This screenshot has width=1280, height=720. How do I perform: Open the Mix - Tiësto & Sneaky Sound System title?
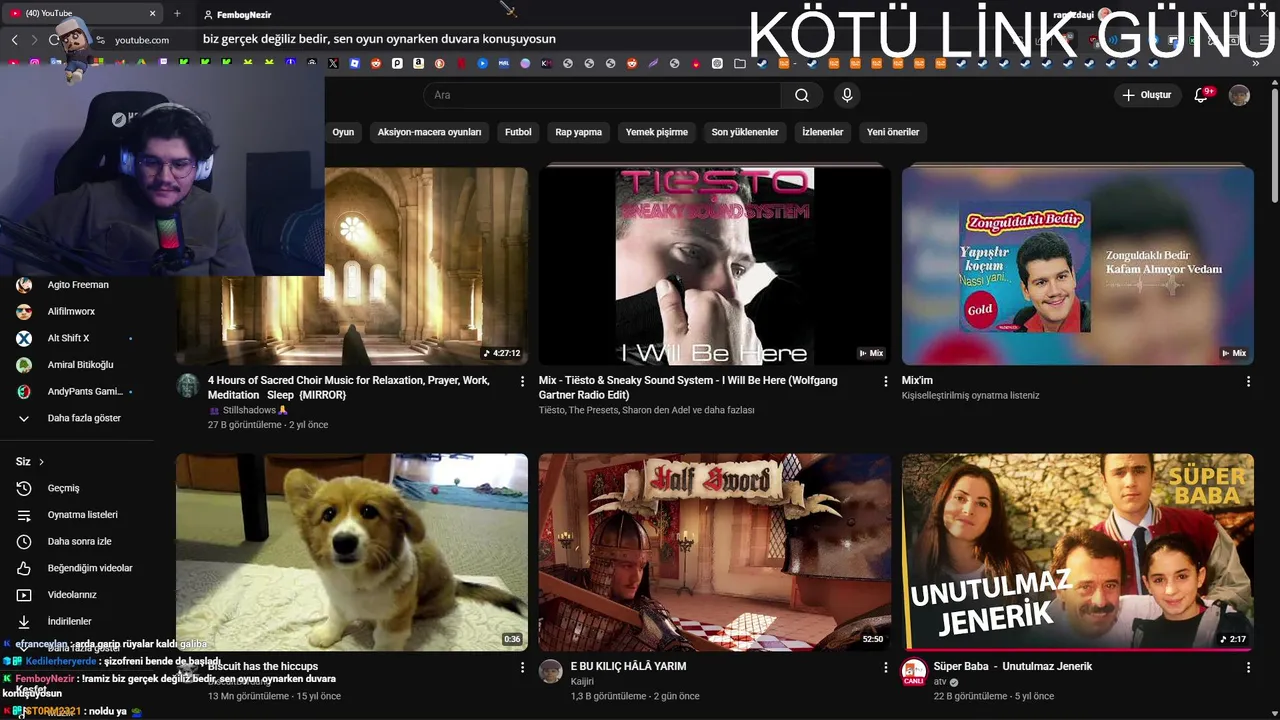pos(688,387)
